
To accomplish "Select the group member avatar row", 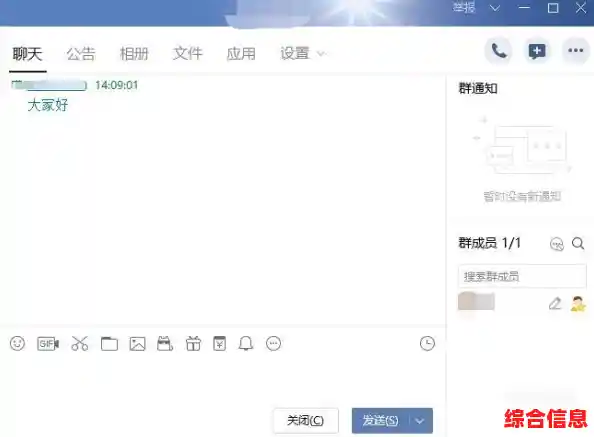I will click(x=522, y=303).
